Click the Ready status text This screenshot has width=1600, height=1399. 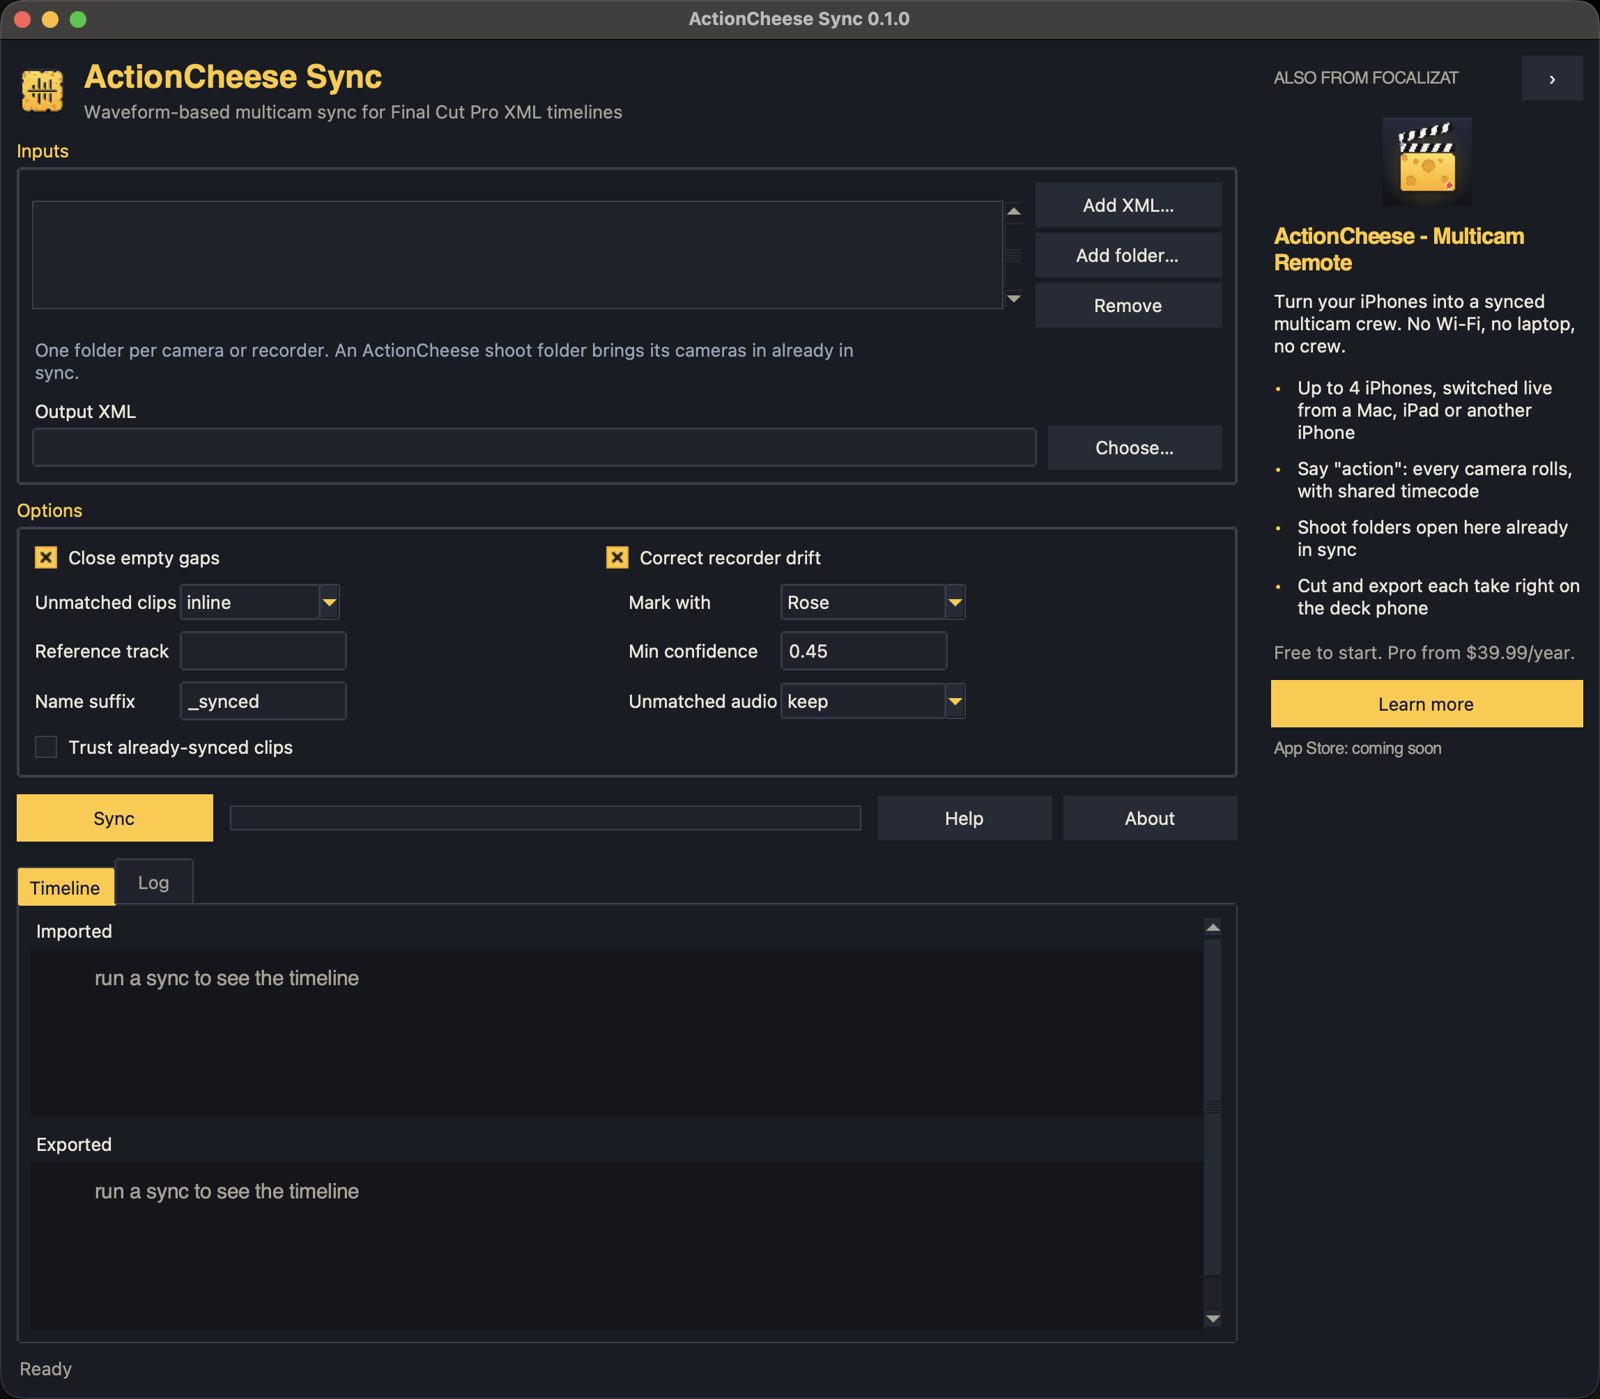[x=46, y=1369]
